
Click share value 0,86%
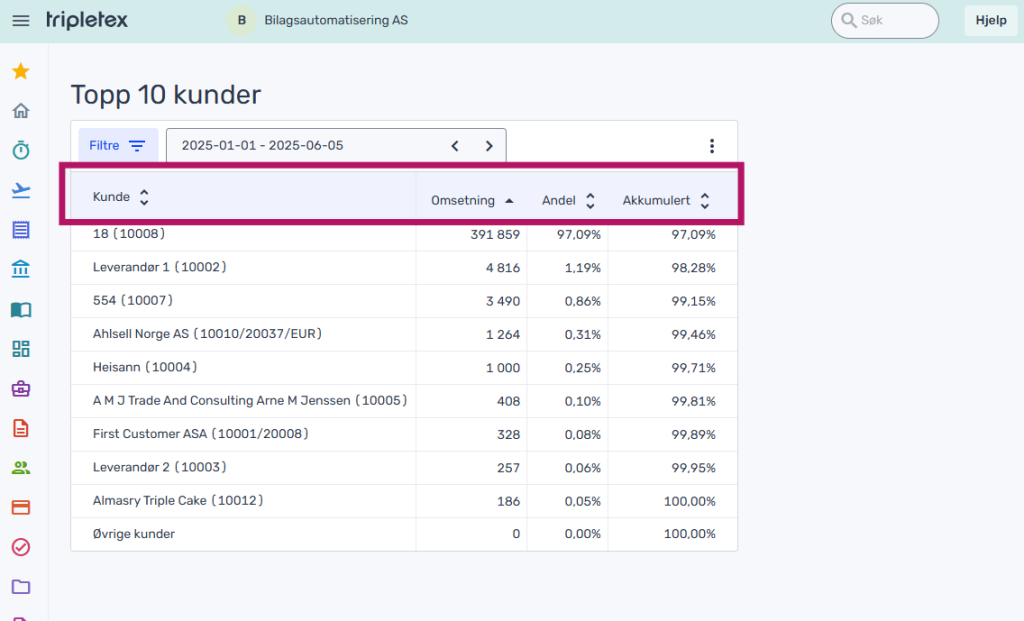[x=583, y=301]
